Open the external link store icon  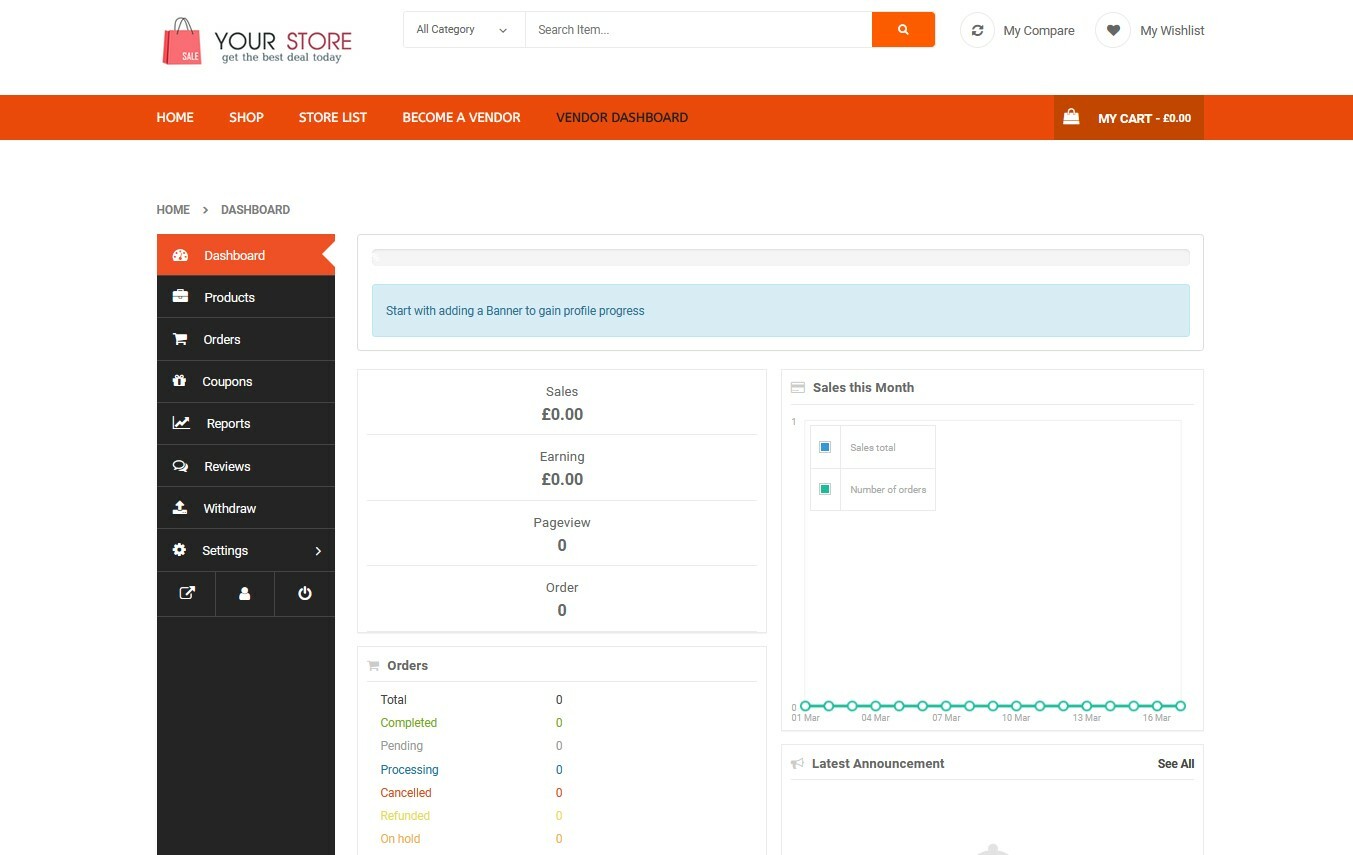pyautogui.click(x=186, y=593)
